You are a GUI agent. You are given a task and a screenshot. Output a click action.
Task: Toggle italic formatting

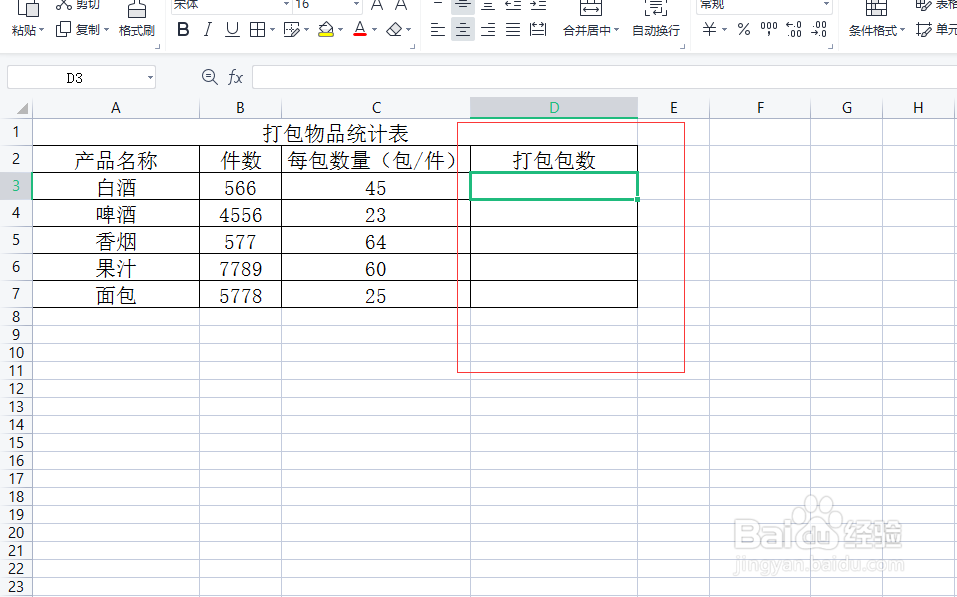click(209, 30)
